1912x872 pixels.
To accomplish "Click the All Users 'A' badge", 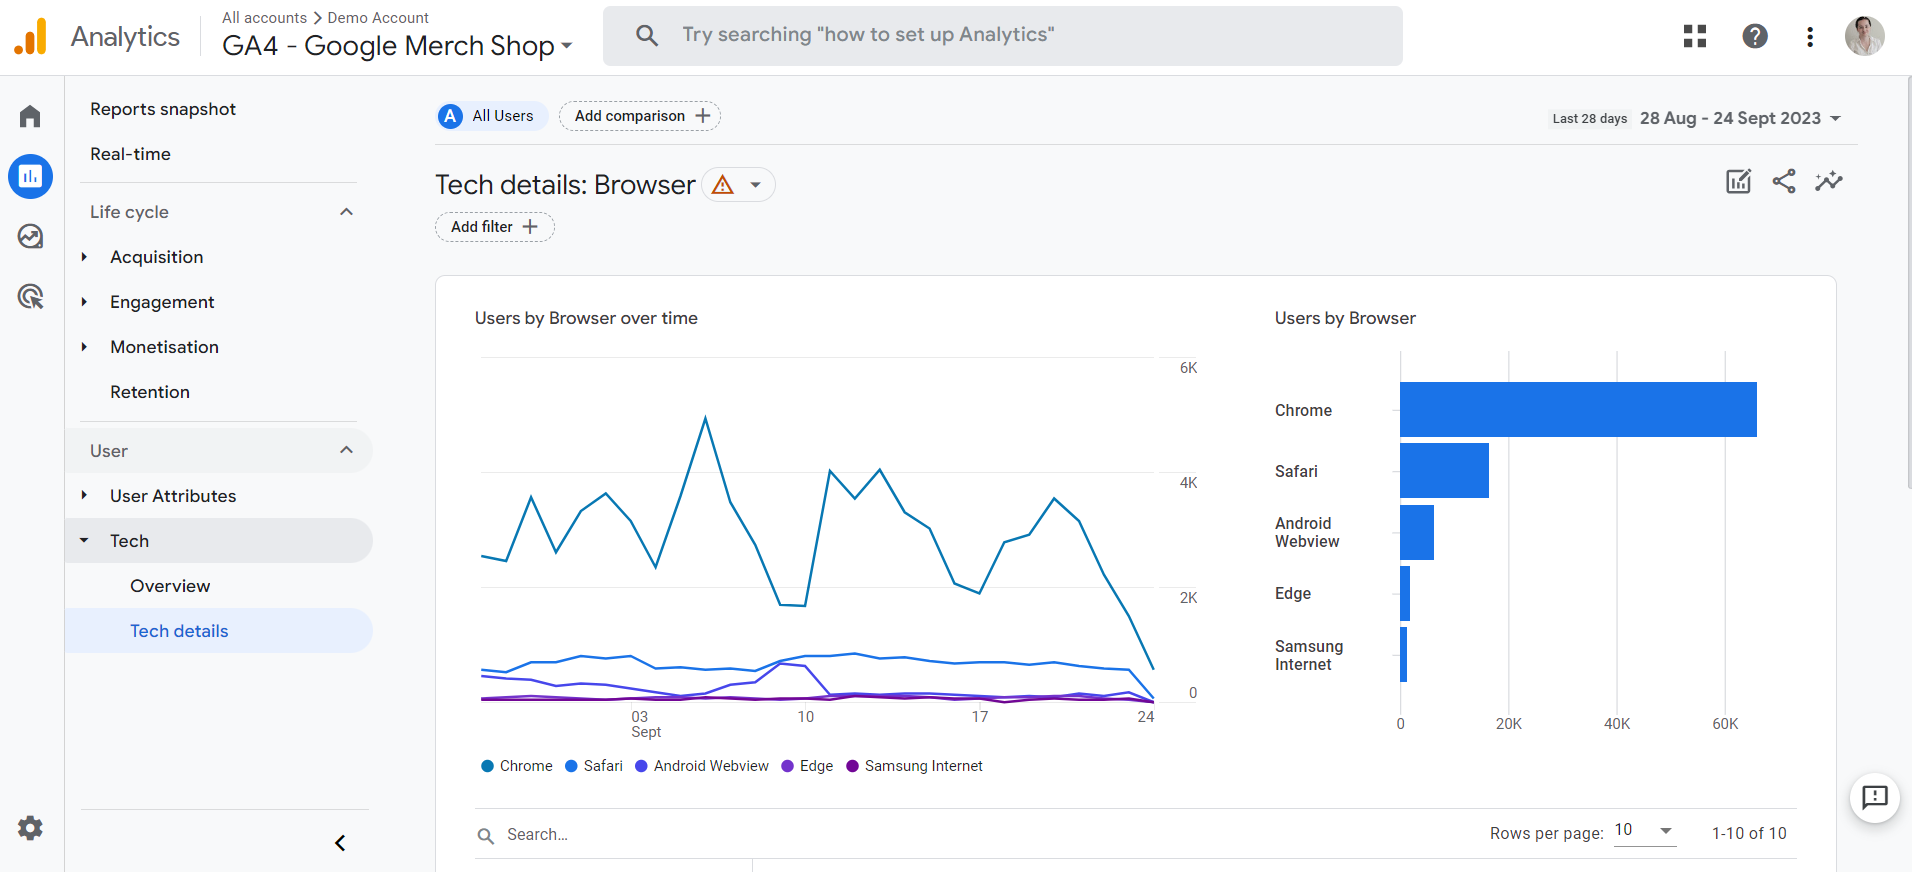I will [451, 116].
